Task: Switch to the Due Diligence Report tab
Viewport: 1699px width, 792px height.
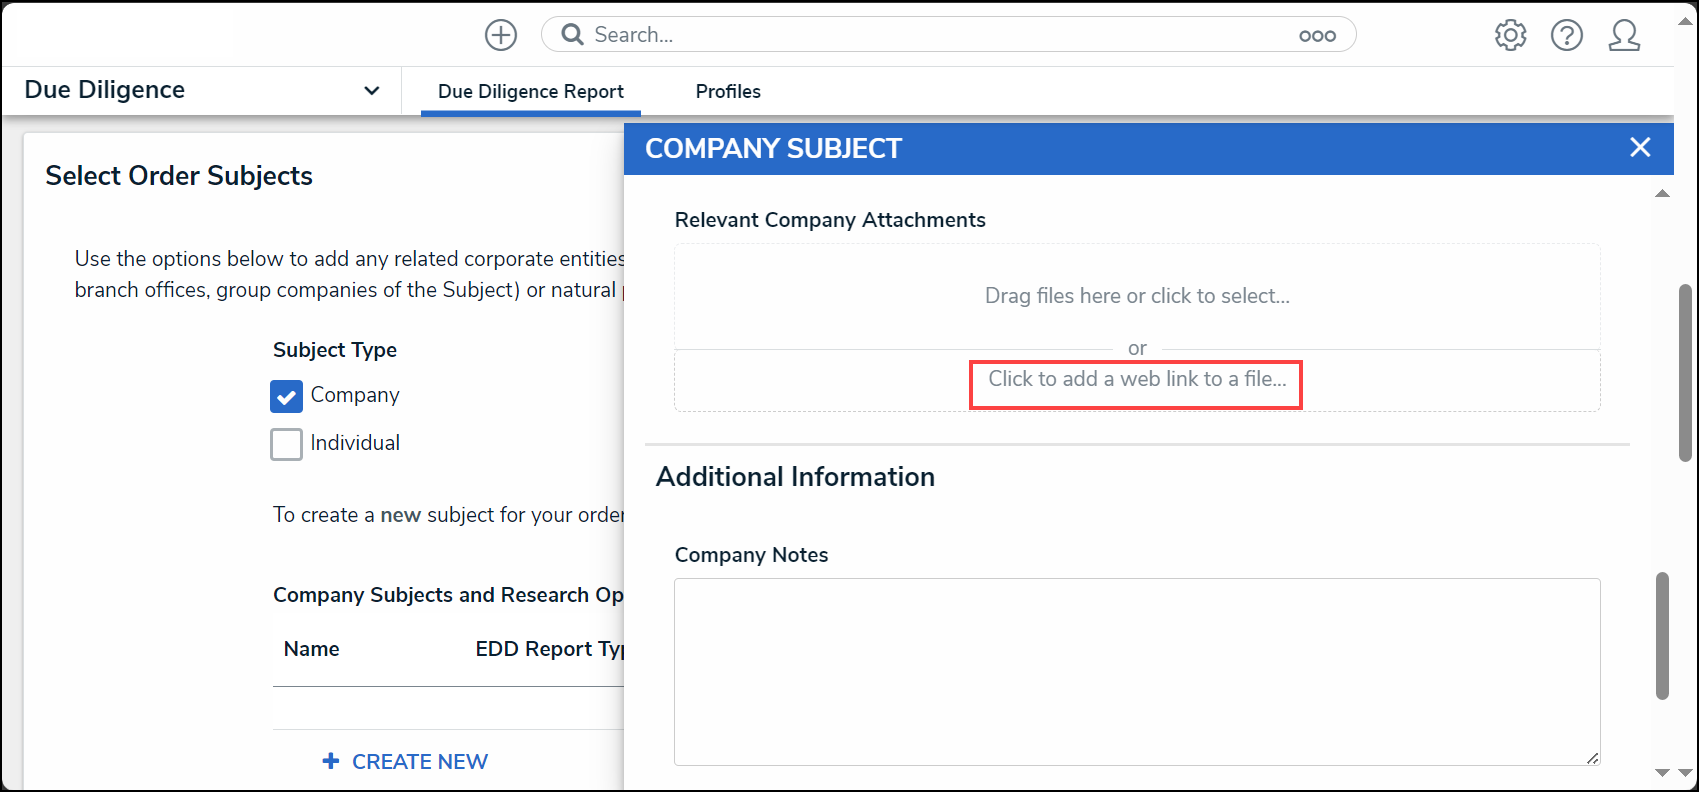Action: click(531, 91)
